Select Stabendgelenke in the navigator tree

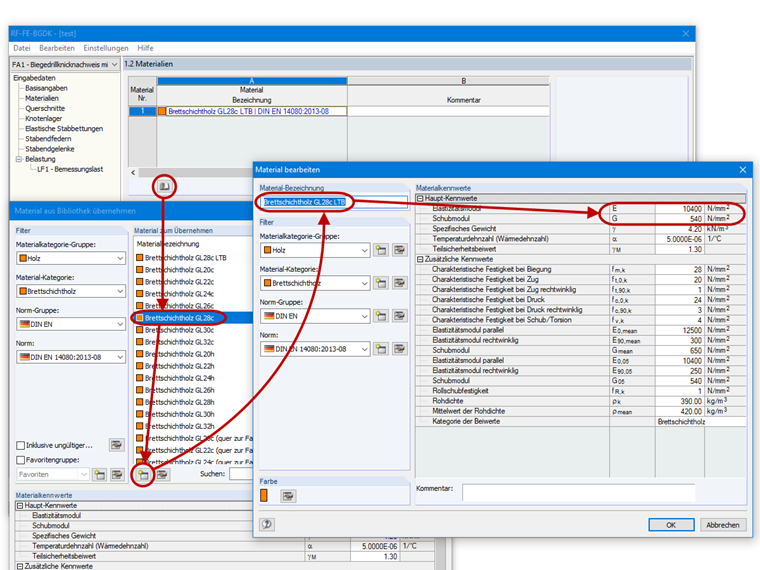(49, 149)
